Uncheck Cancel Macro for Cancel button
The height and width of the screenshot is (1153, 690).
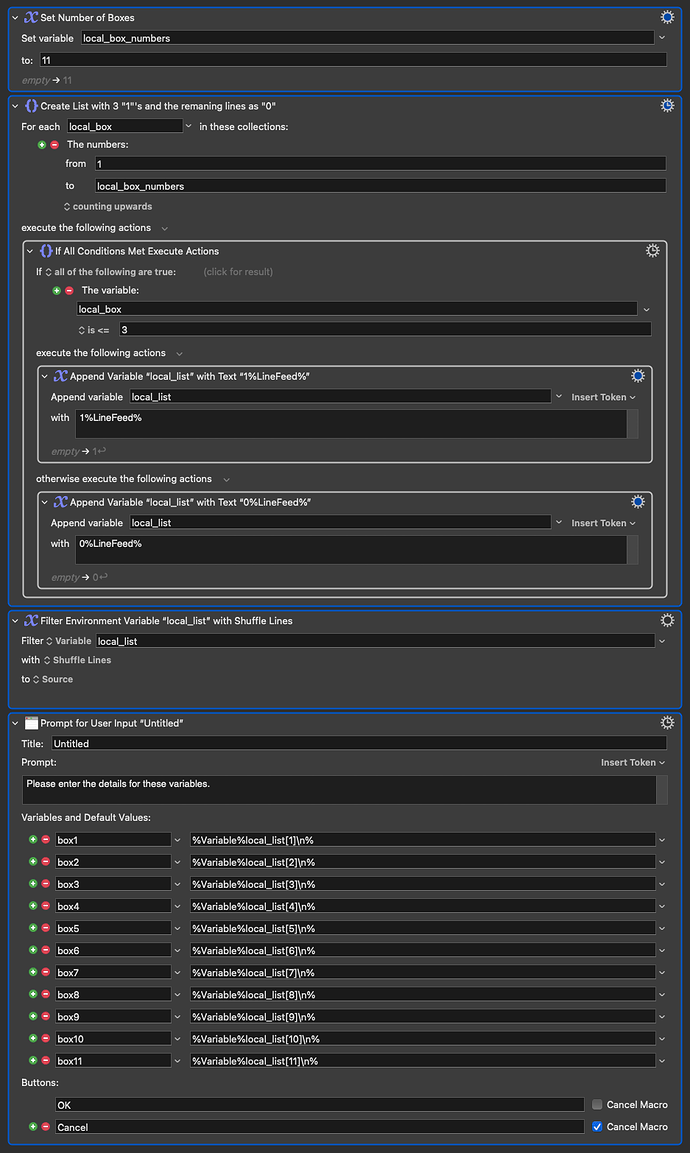coord(597,1127)
